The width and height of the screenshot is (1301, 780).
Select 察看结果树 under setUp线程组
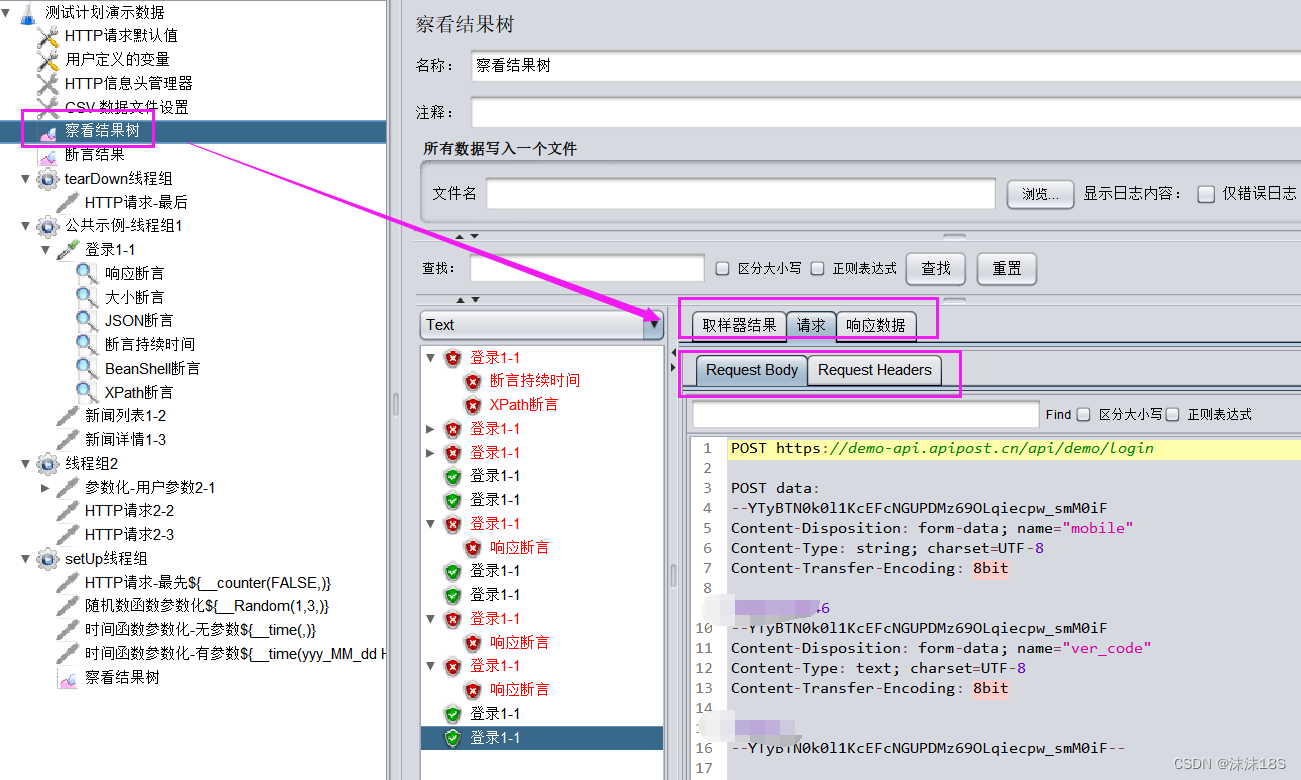coord(122,677)
